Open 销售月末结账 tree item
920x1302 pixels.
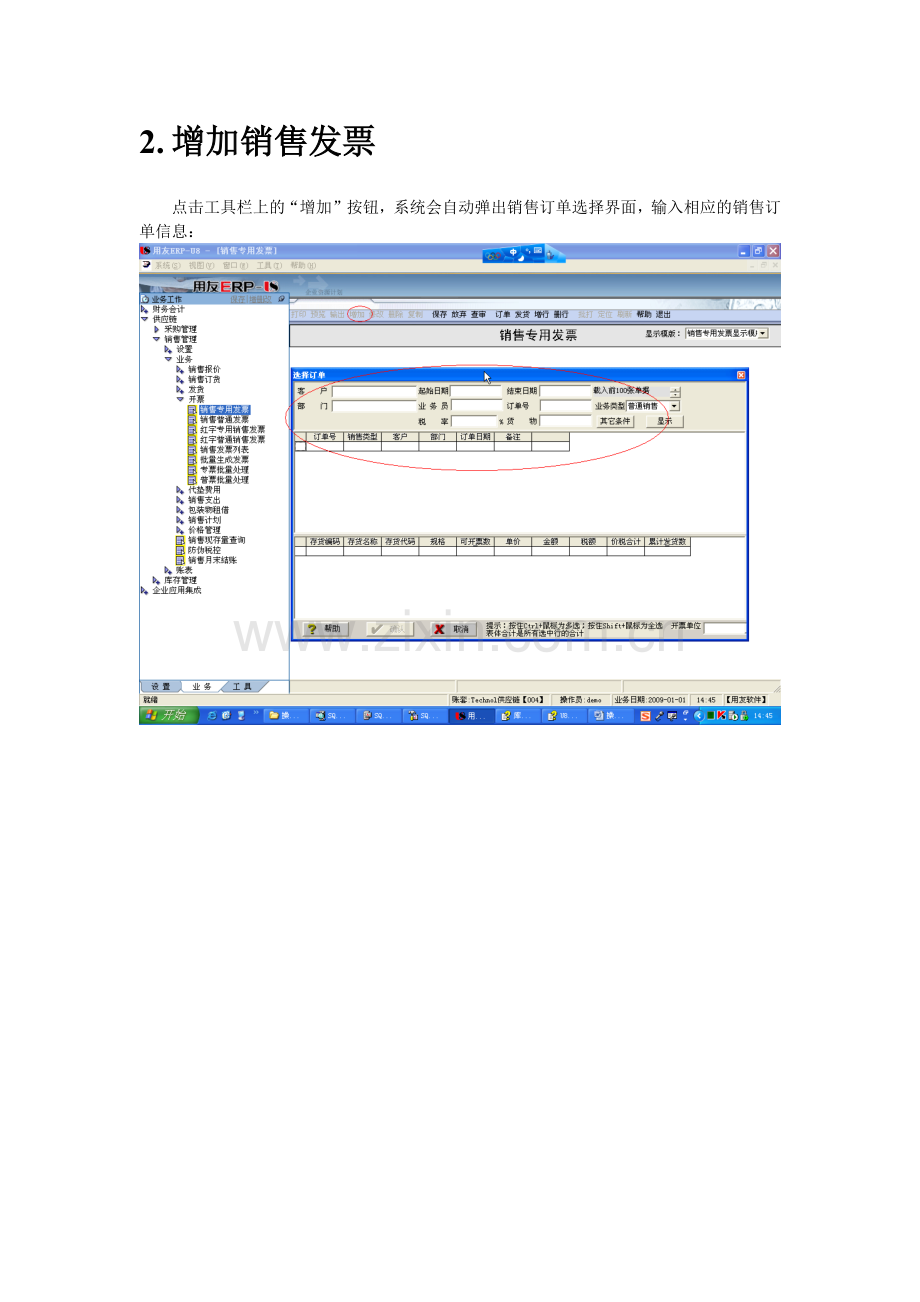[212, 560]
